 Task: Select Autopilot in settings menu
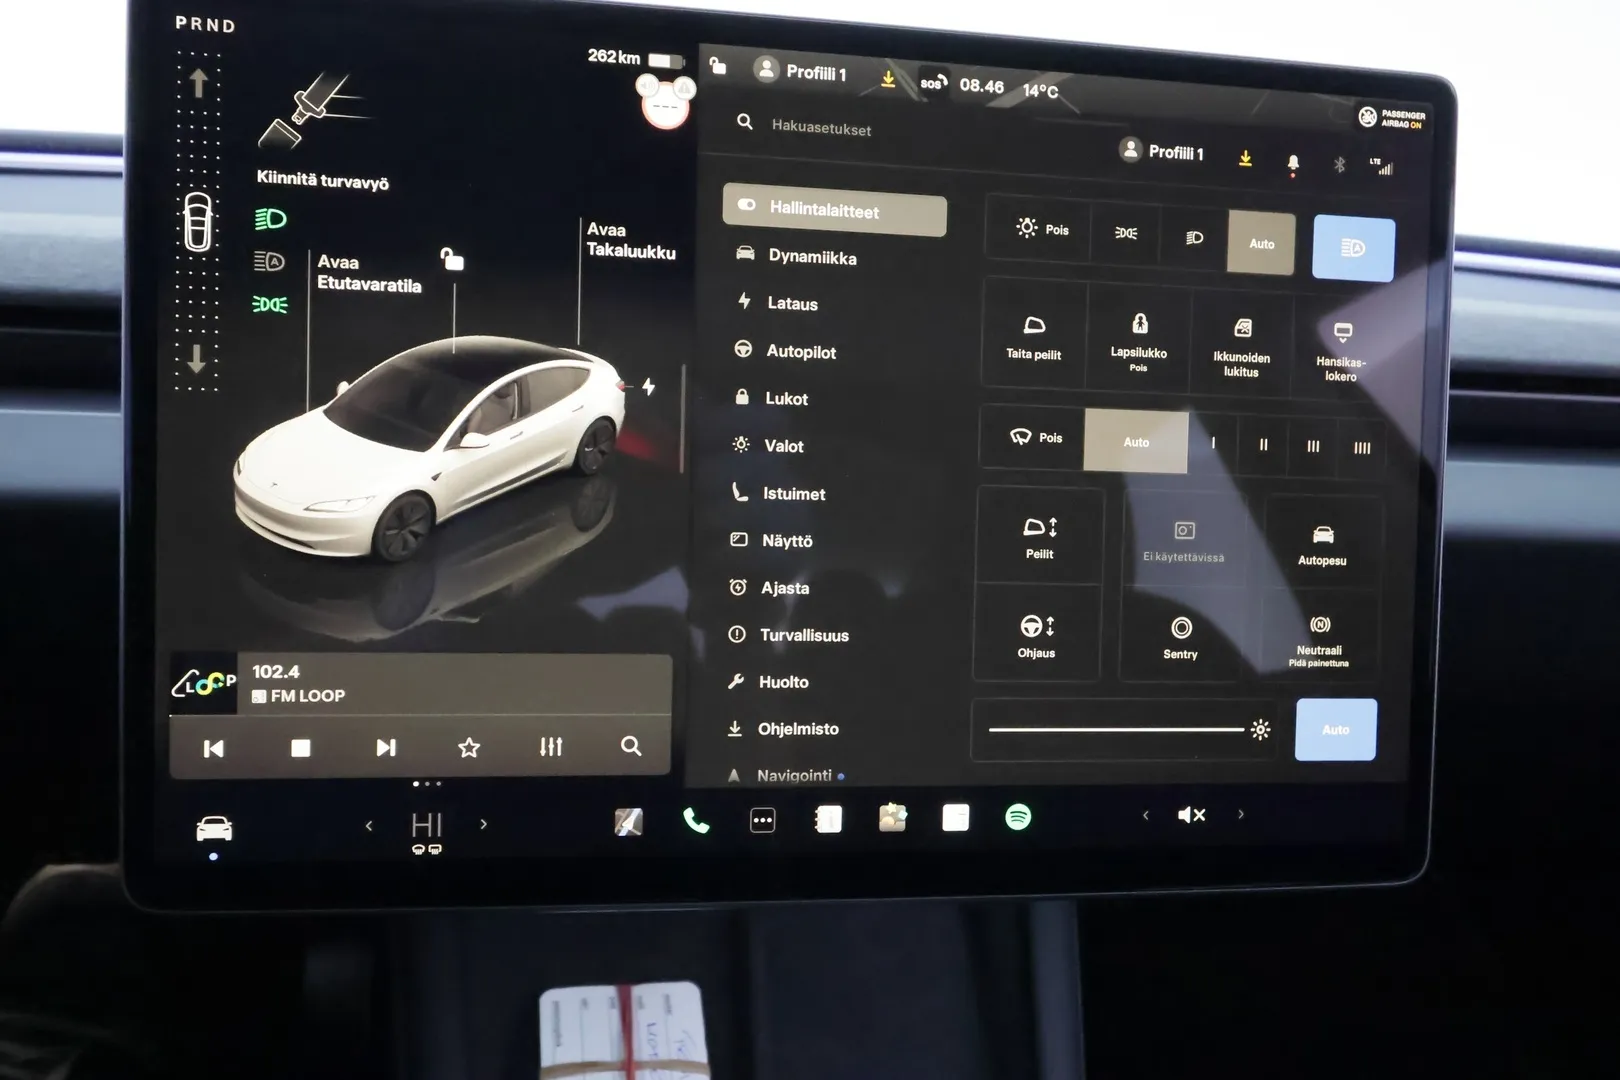800,351
